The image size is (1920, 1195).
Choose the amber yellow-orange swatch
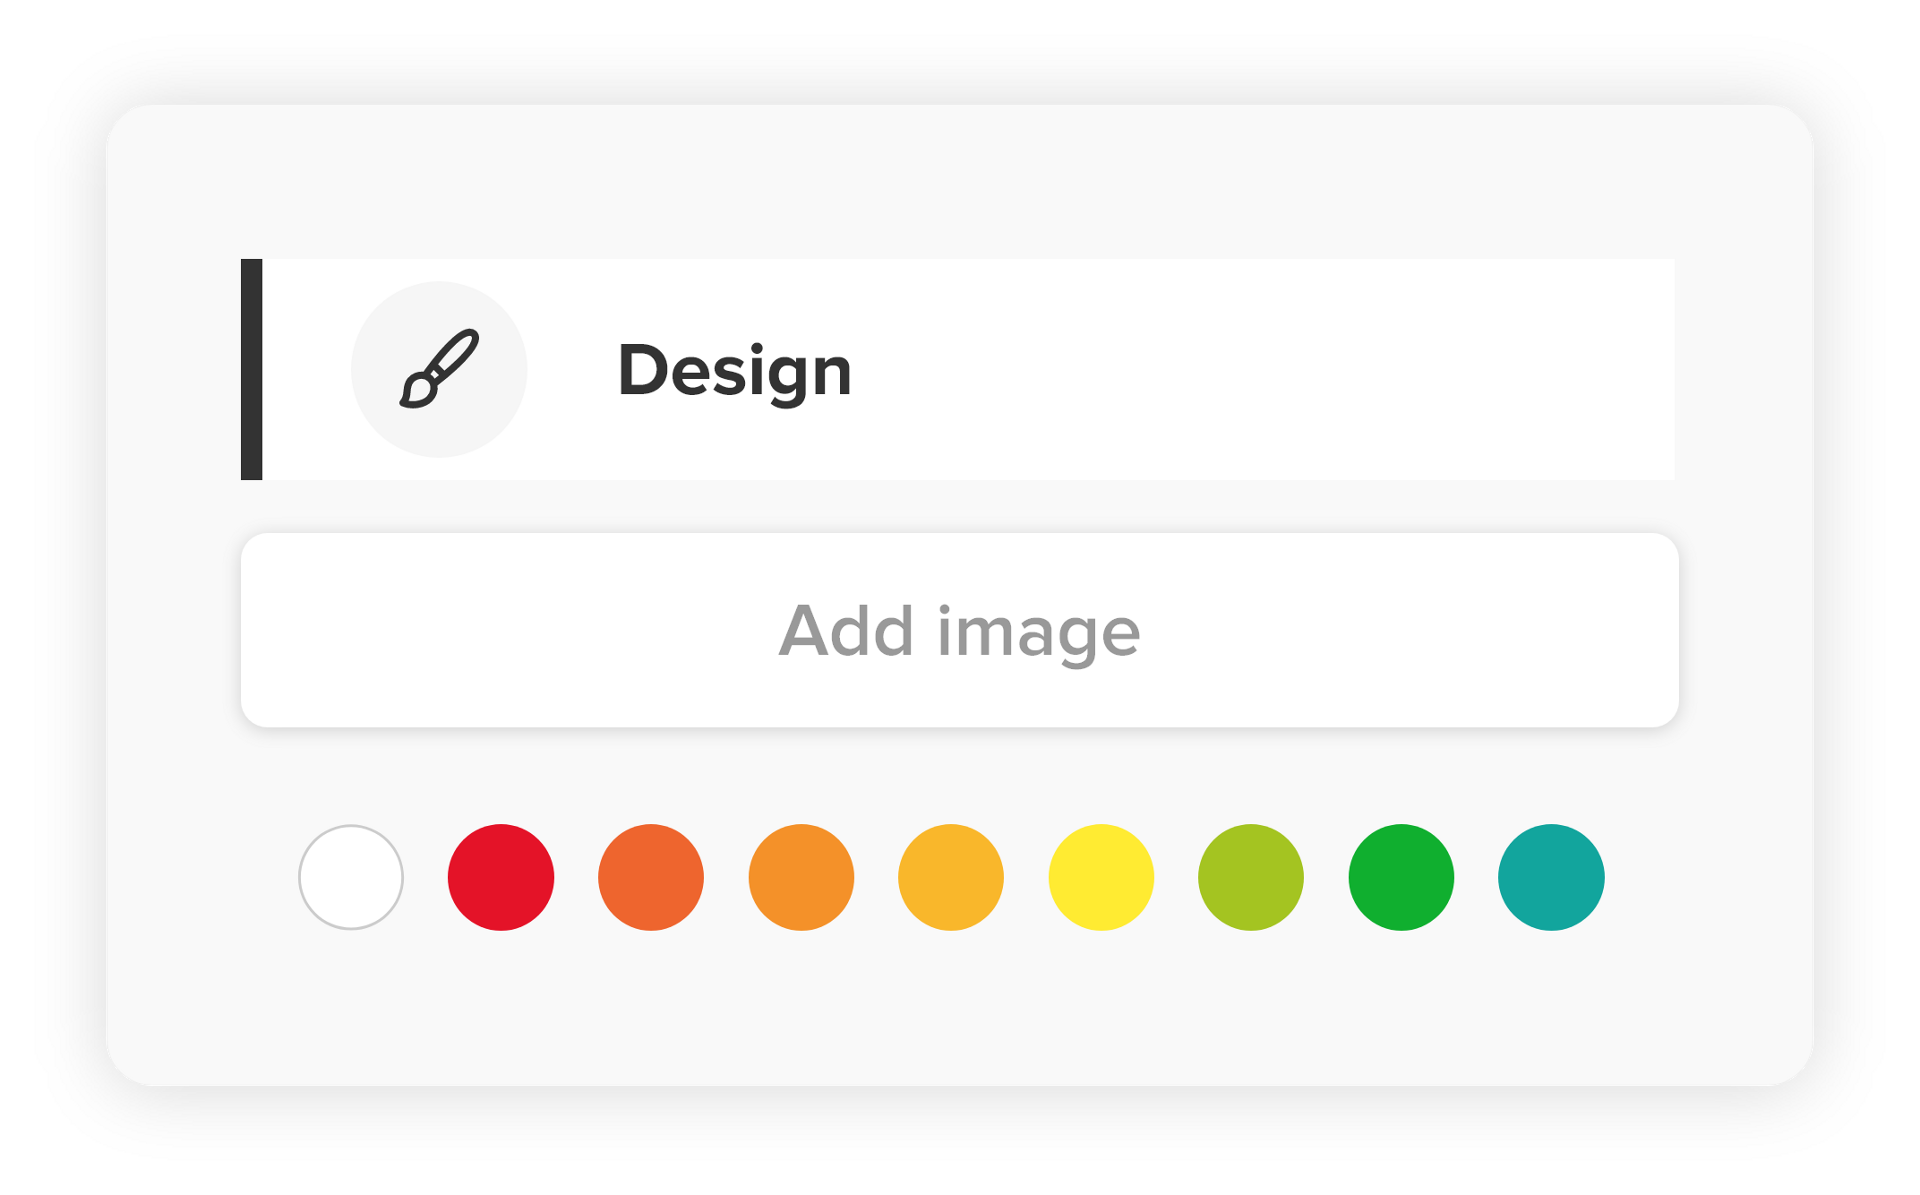click(x=951, y=877)
